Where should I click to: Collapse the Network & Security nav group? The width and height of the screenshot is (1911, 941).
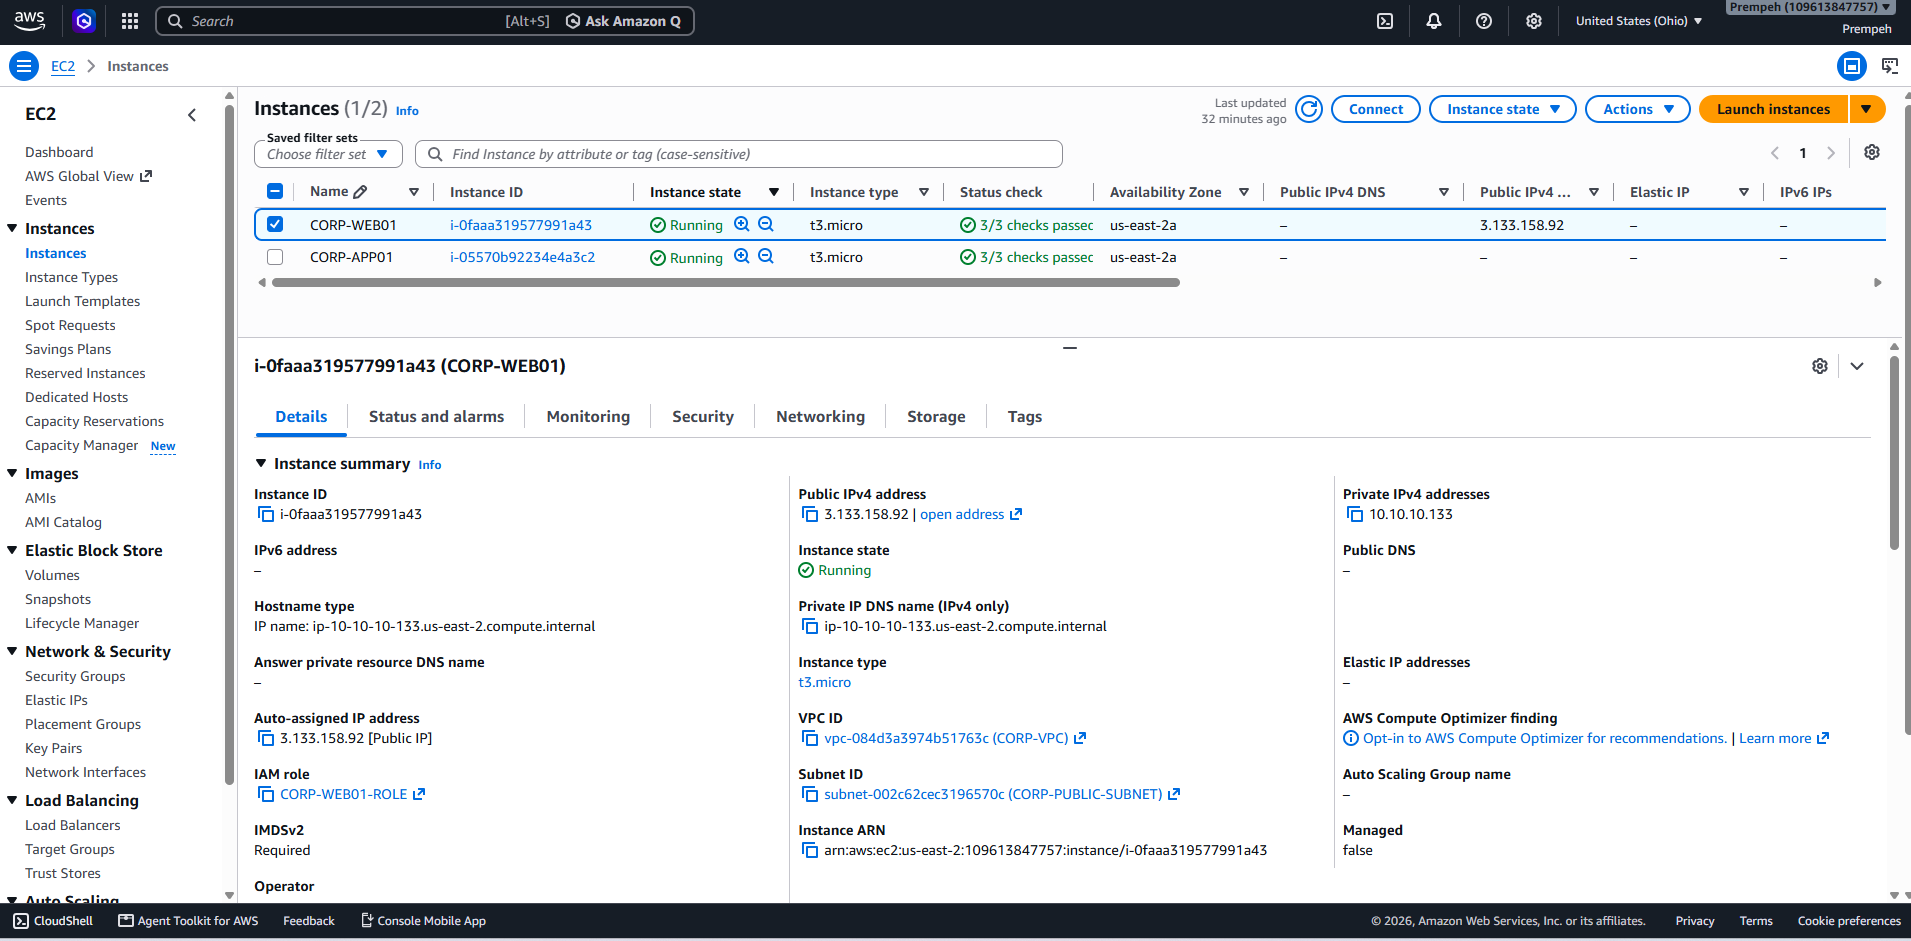[x=12, y=651]
